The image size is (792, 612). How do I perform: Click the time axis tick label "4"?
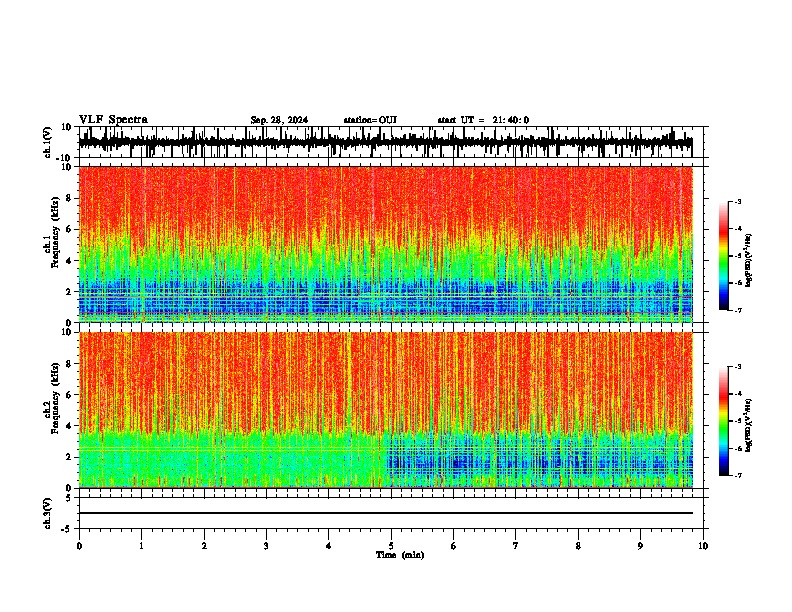pos(329,546)
